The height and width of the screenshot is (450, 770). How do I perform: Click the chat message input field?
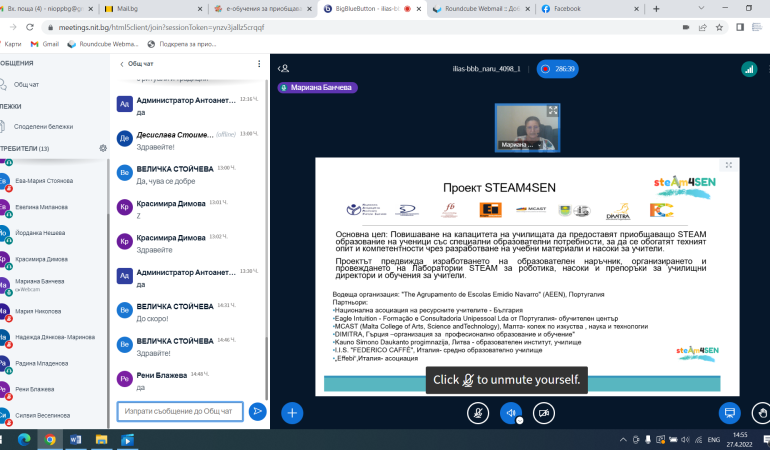[179, 410]
